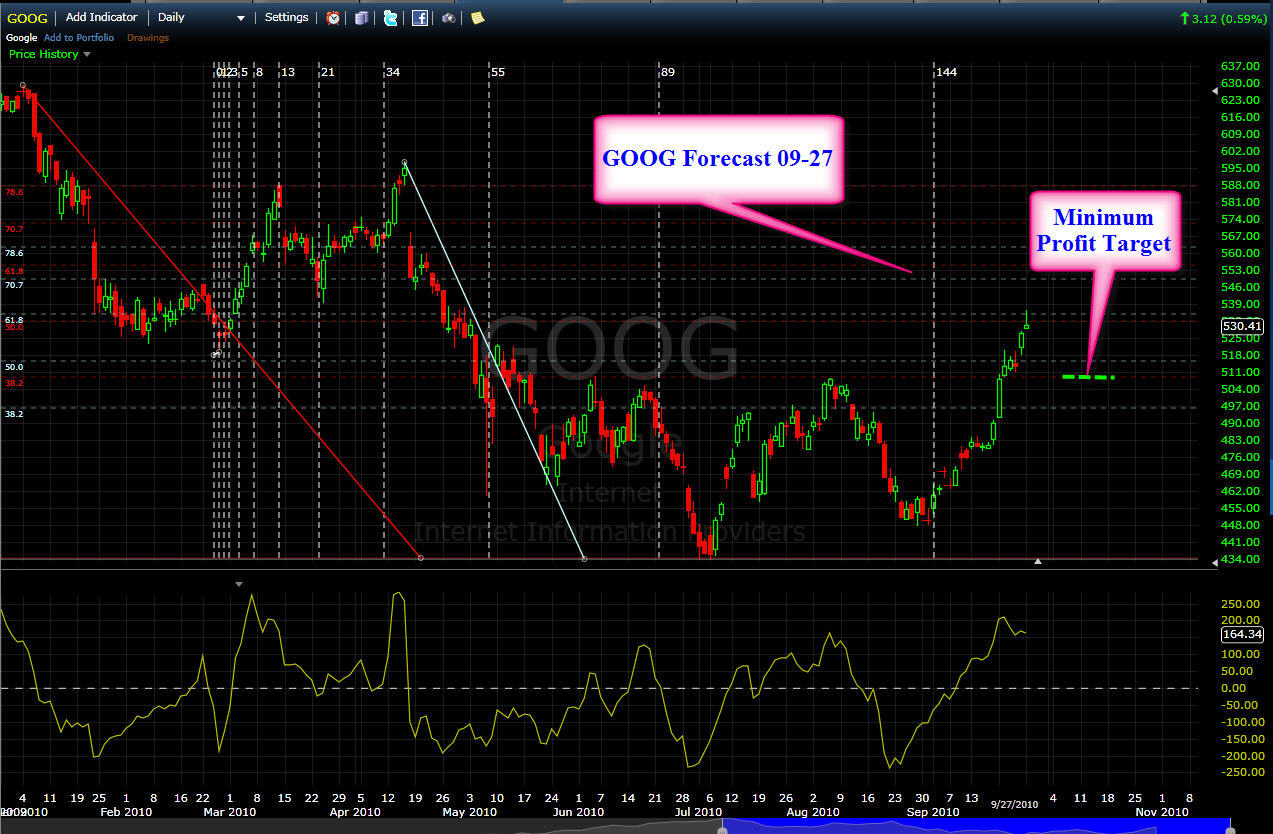Click the dropdown arrow next to Daily
This screenshot has height=834, width=1273.
[241, 19]
